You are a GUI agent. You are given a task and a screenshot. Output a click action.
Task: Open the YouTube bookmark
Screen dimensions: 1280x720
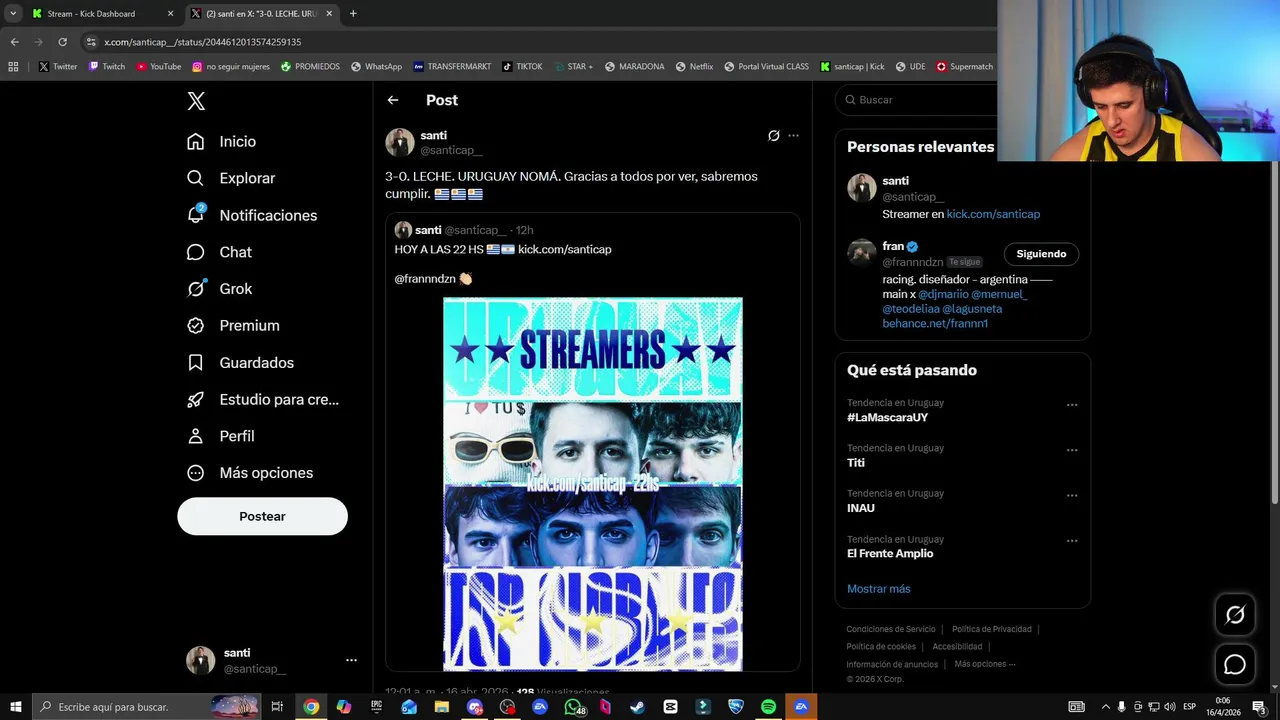coord(158,67)
